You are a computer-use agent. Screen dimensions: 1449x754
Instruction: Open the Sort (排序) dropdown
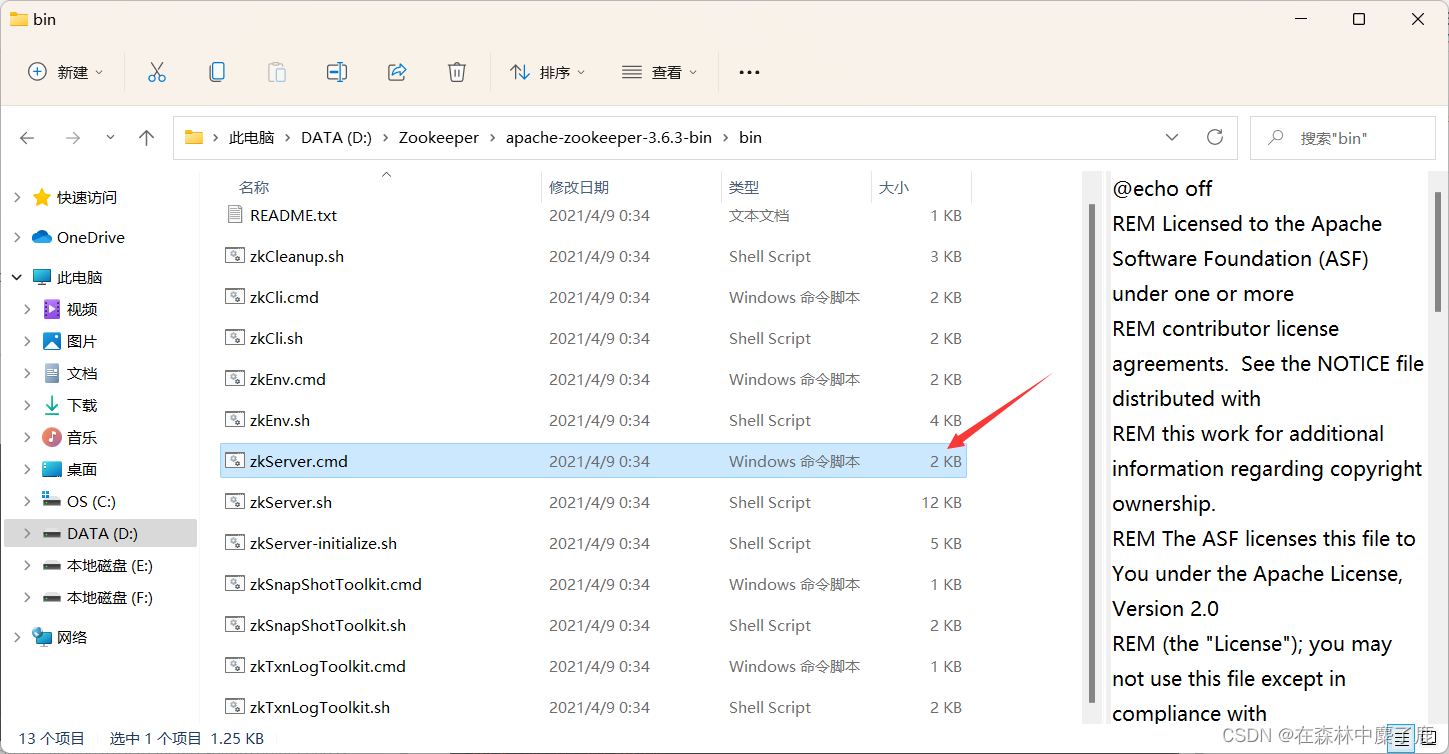point(547,72)
